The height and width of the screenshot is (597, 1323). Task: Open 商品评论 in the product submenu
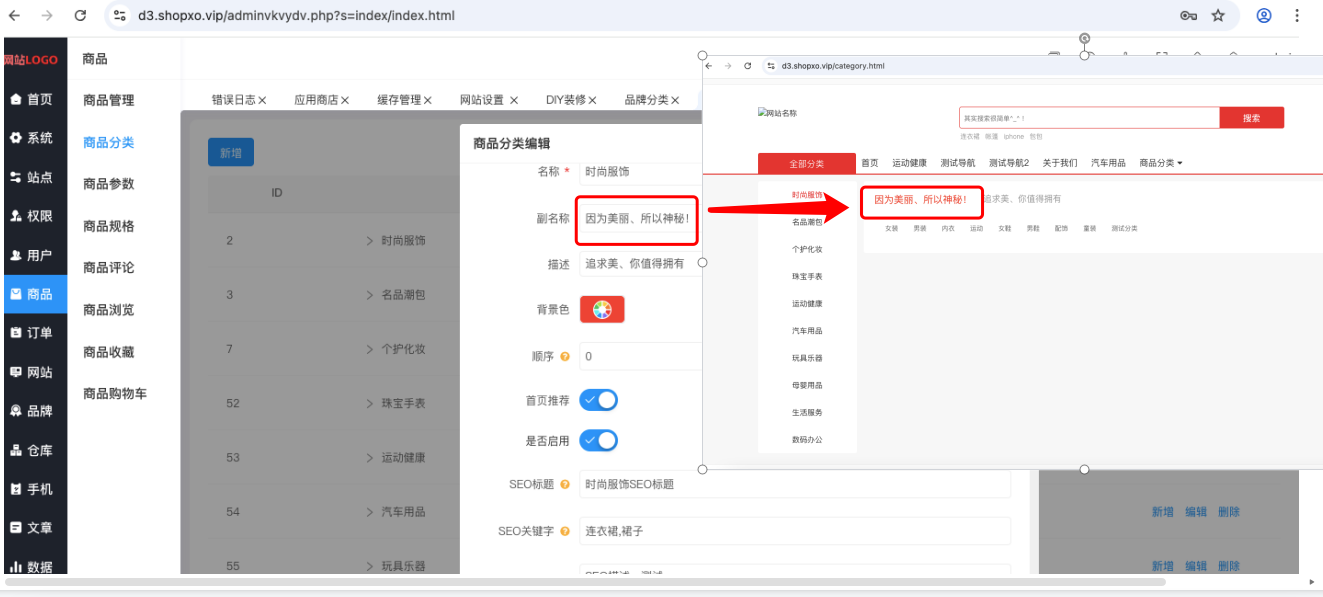pyautogui.click(x=109, y=268)
